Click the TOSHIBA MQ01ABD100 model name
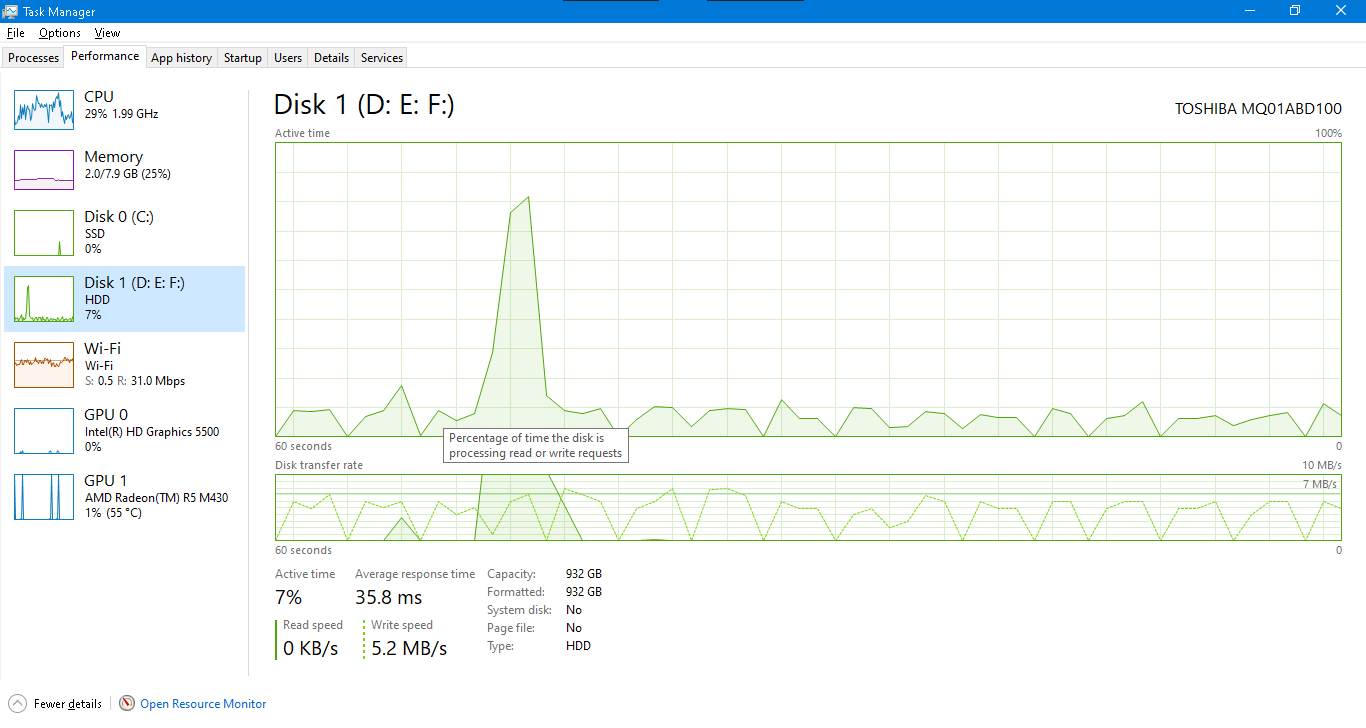Screen dimensions: 1366x728 (x=1258, y=108)
